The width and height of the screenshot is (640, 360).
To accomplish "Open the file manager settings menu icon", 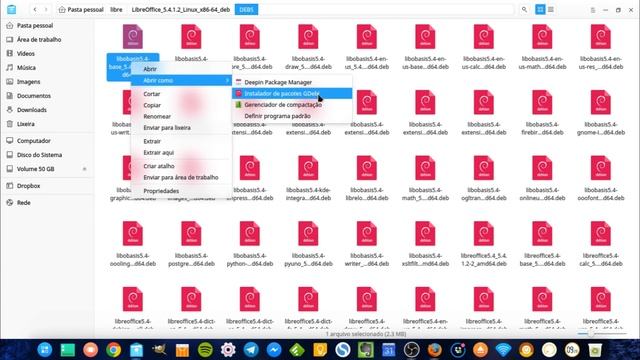I will coord(593,10).
